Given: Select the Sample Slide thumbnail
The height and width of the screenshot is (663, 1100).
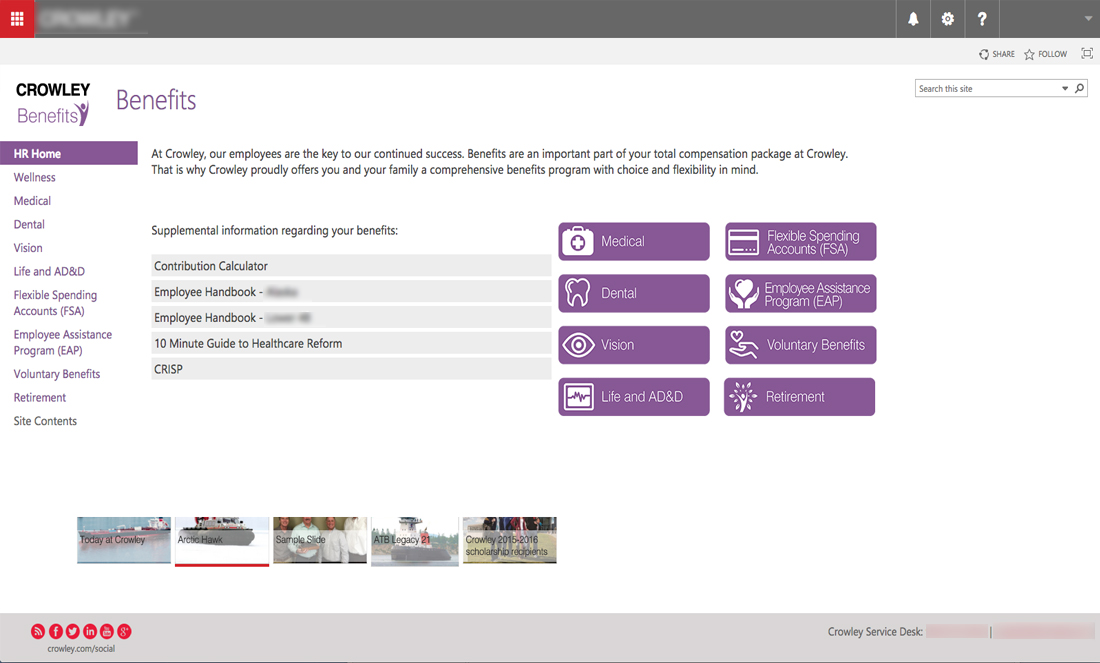Looking at the screenshot, I should click(x=320, y=540).
